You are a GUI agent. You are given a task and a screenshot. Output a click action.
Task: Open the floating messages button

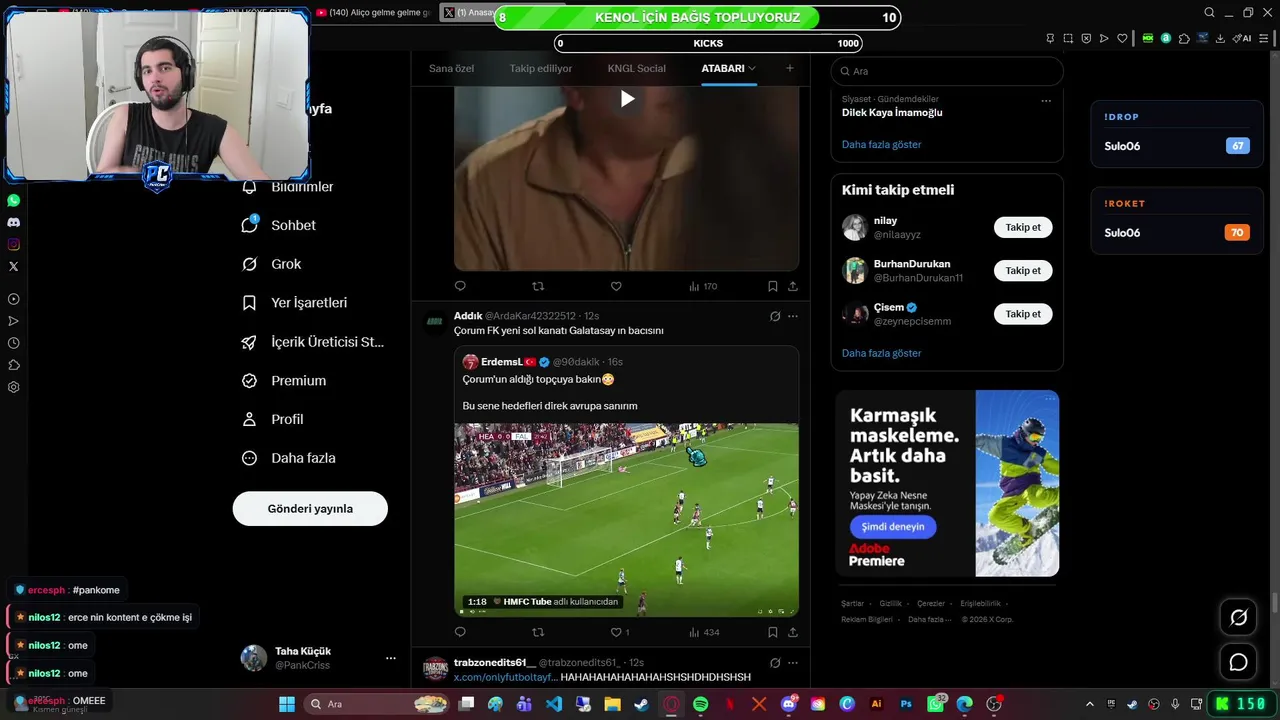(1238, 662)
